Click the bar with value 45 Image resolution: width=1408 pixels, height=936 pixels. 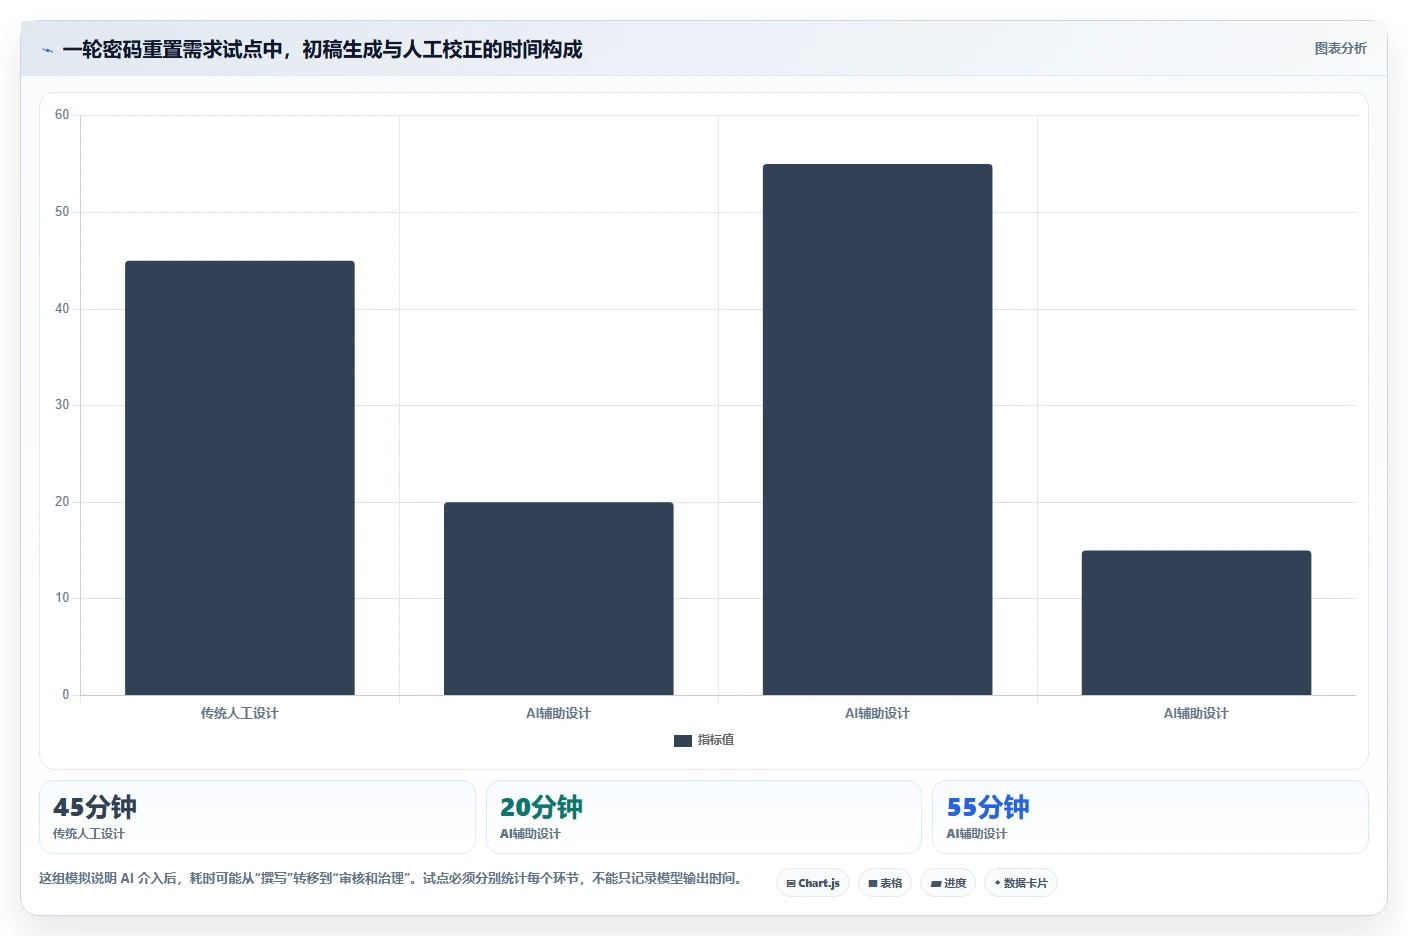(x=240, y=478)
